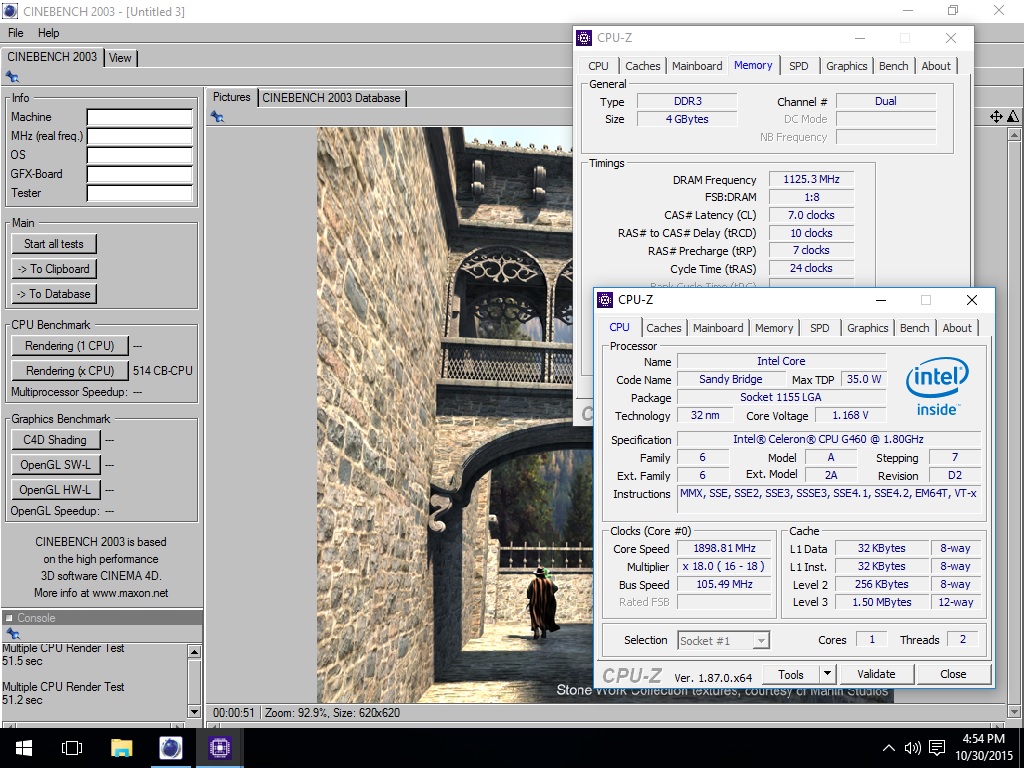Click the Tester input field
This screenshot has width=1024, height=768.
[140, 193]
